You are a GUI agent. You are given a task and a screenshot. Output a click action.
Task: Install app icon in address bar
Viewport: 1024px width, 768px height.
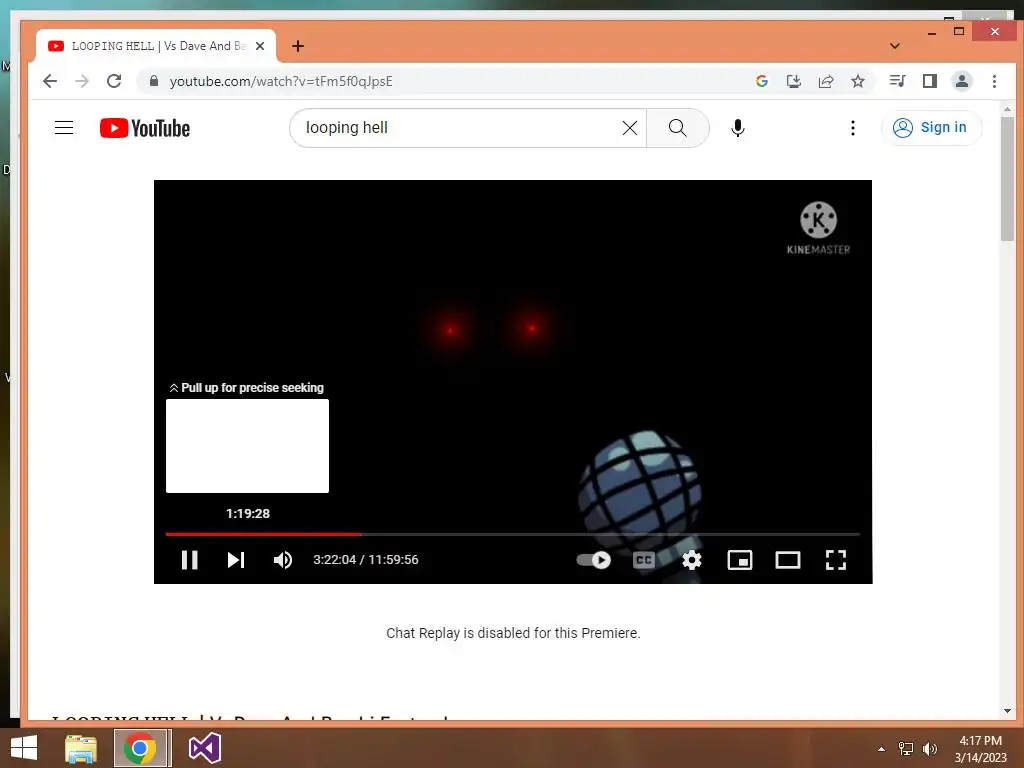(x=793, y=81)
